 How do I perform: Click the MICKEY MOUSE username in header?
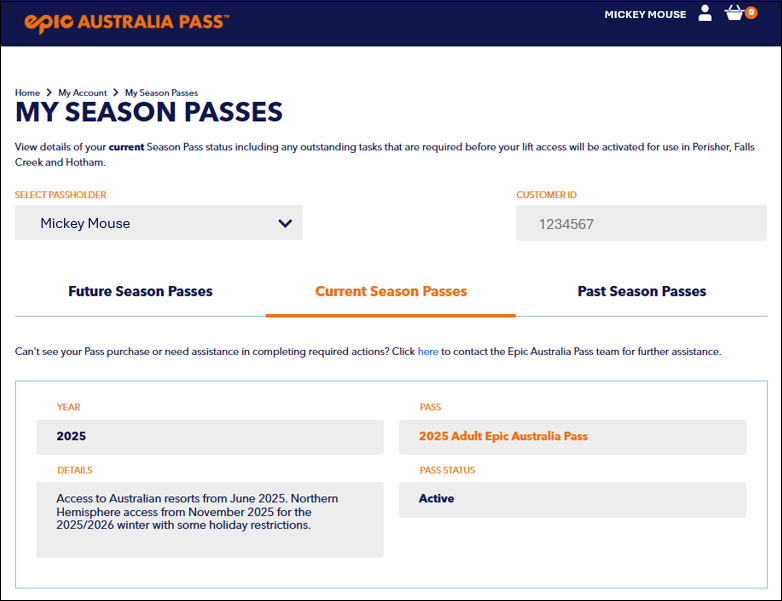645,15
